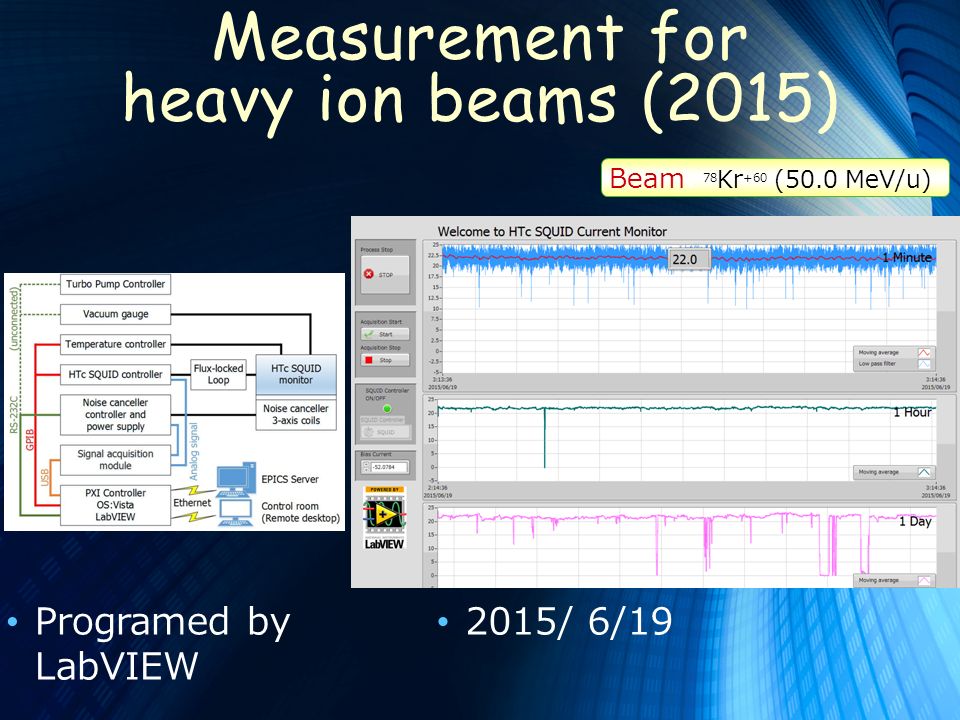Click 'Programed by LabVIEW' bullet text
The image size is (960, 720).
162,643
